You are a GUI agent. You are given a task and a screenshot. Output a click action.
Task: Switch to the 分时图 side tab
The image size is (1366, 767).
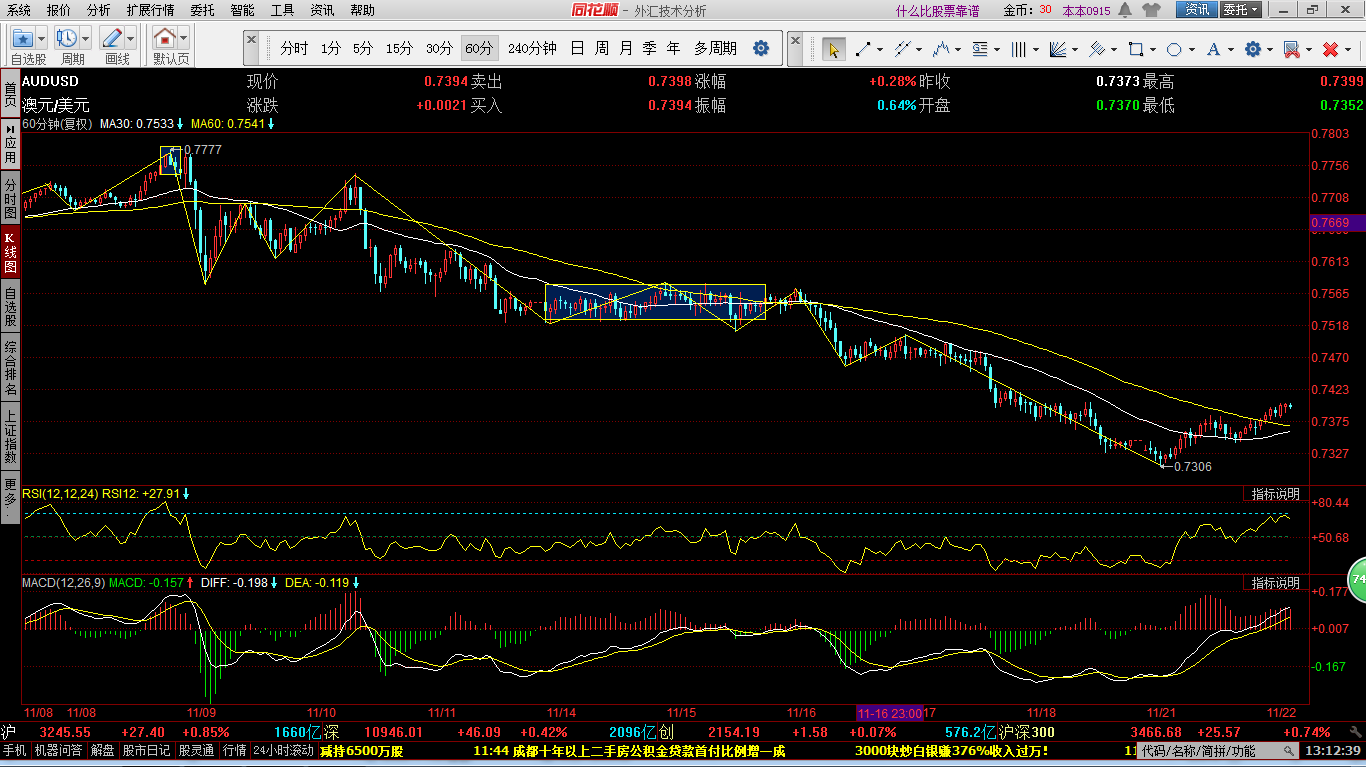click(10, 200)
